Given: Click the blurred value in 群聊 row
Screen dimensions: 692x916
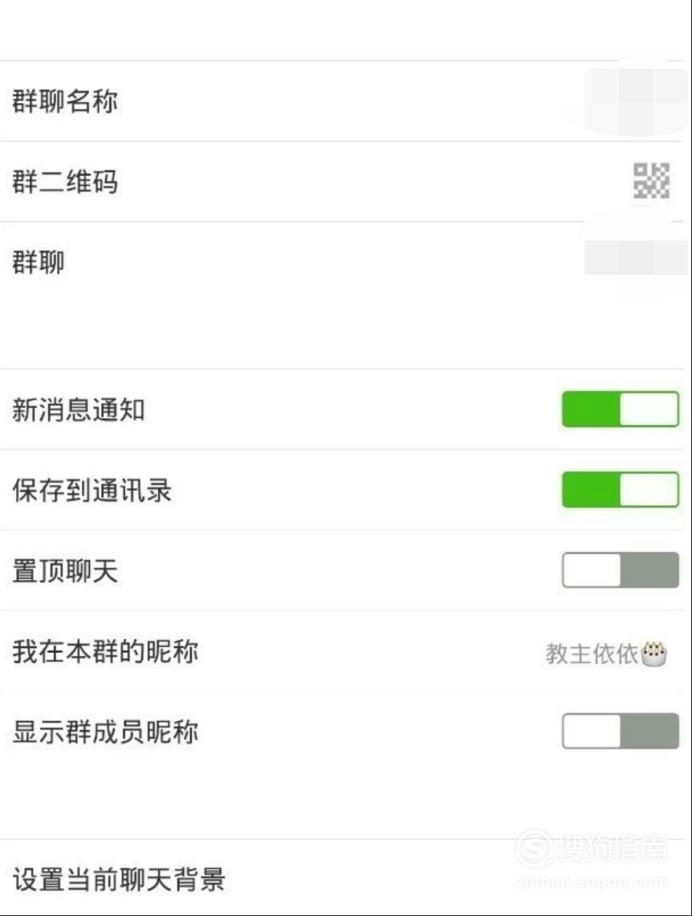Looking at the screenshot, I should pyautogui.click(x=637, y=258).
